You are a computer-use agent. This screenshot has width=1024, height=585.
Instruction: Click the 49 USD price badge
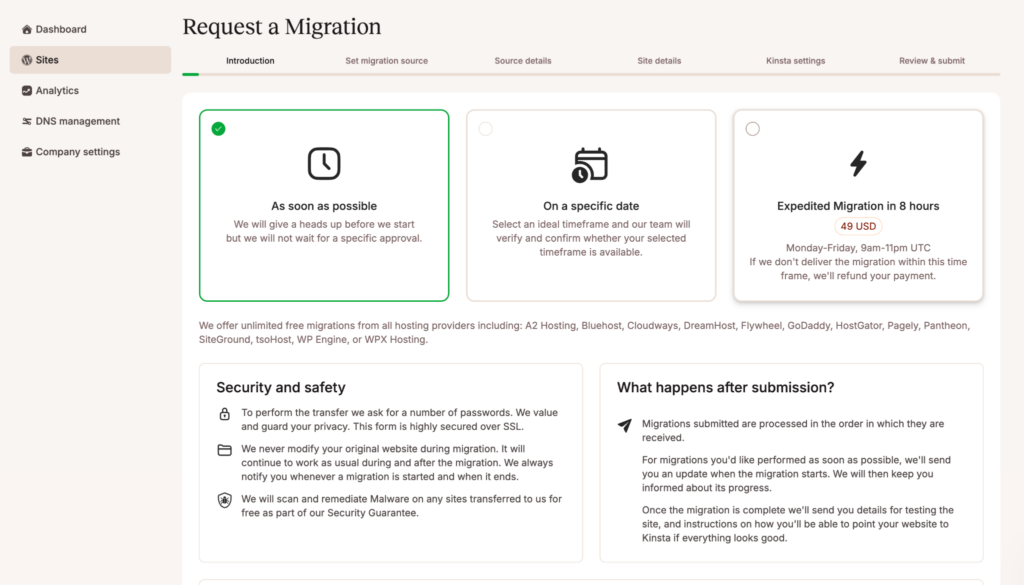click(858, 226)
